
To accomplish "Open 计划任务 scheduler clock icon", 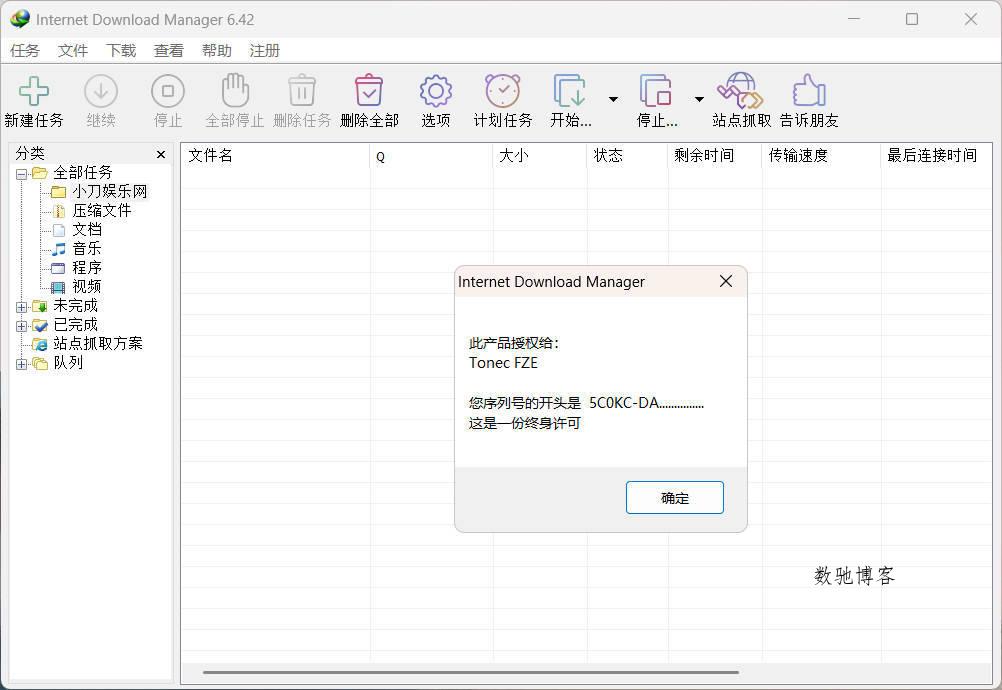I will pos(503,91).
